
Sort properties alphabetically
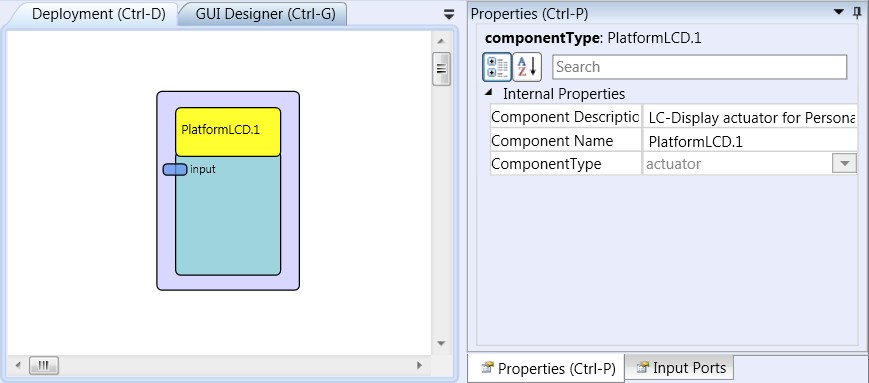(527, 67)
